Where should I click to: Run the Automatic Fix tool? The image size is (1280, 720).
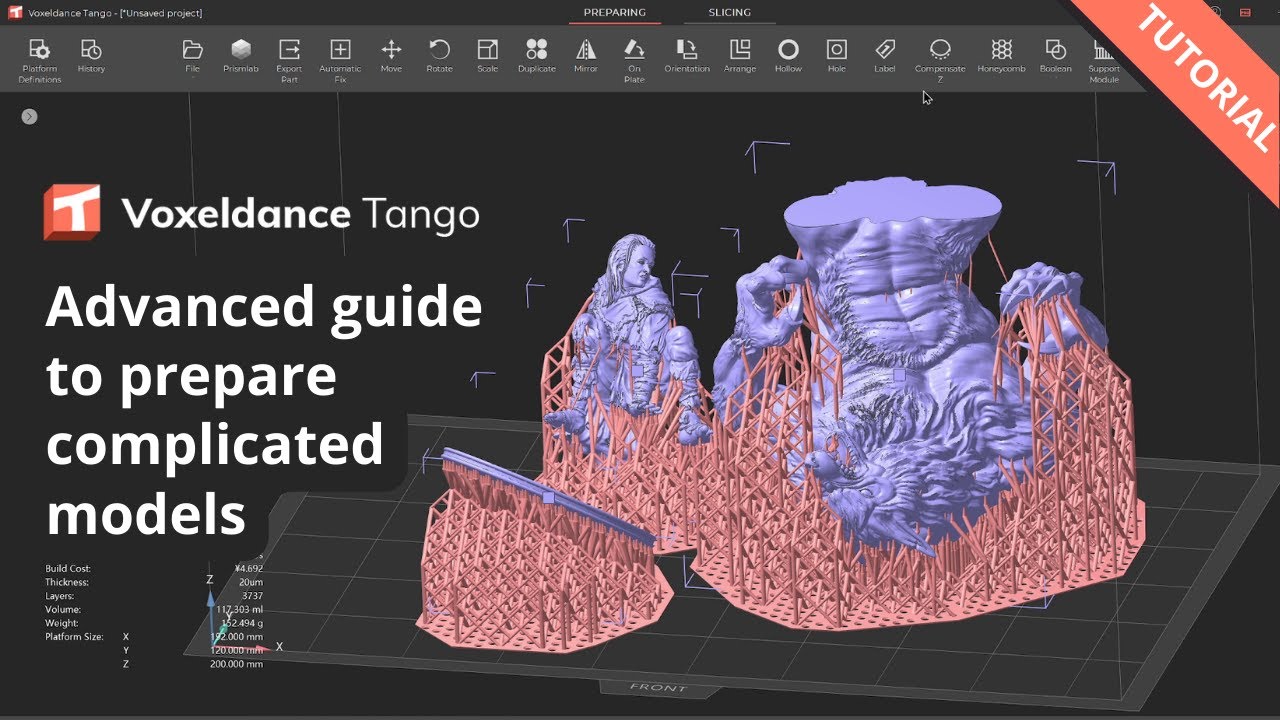click(x=340, y=60)
